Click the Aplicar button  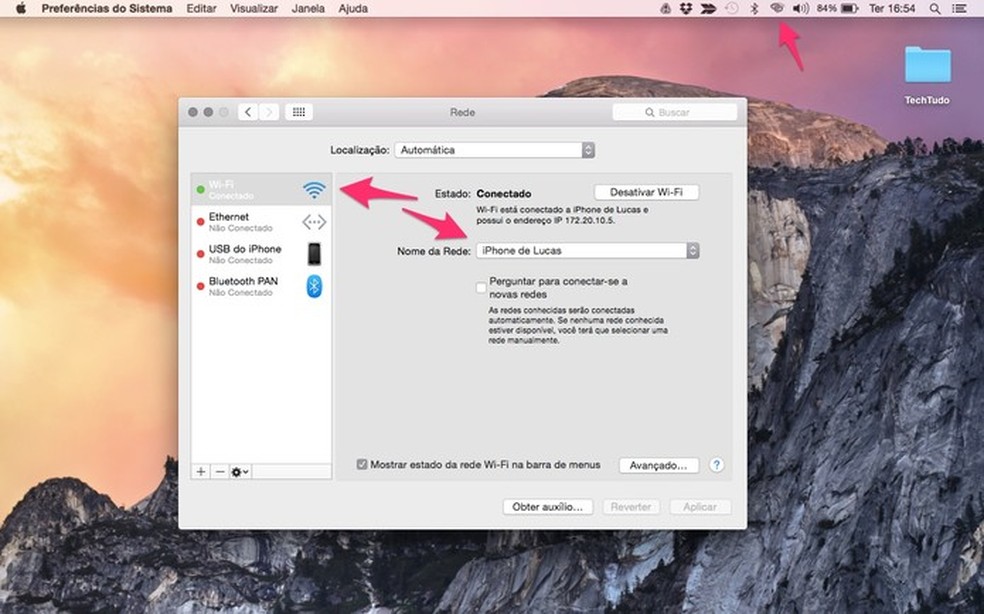pyautogui.click(x=700, y=507)
